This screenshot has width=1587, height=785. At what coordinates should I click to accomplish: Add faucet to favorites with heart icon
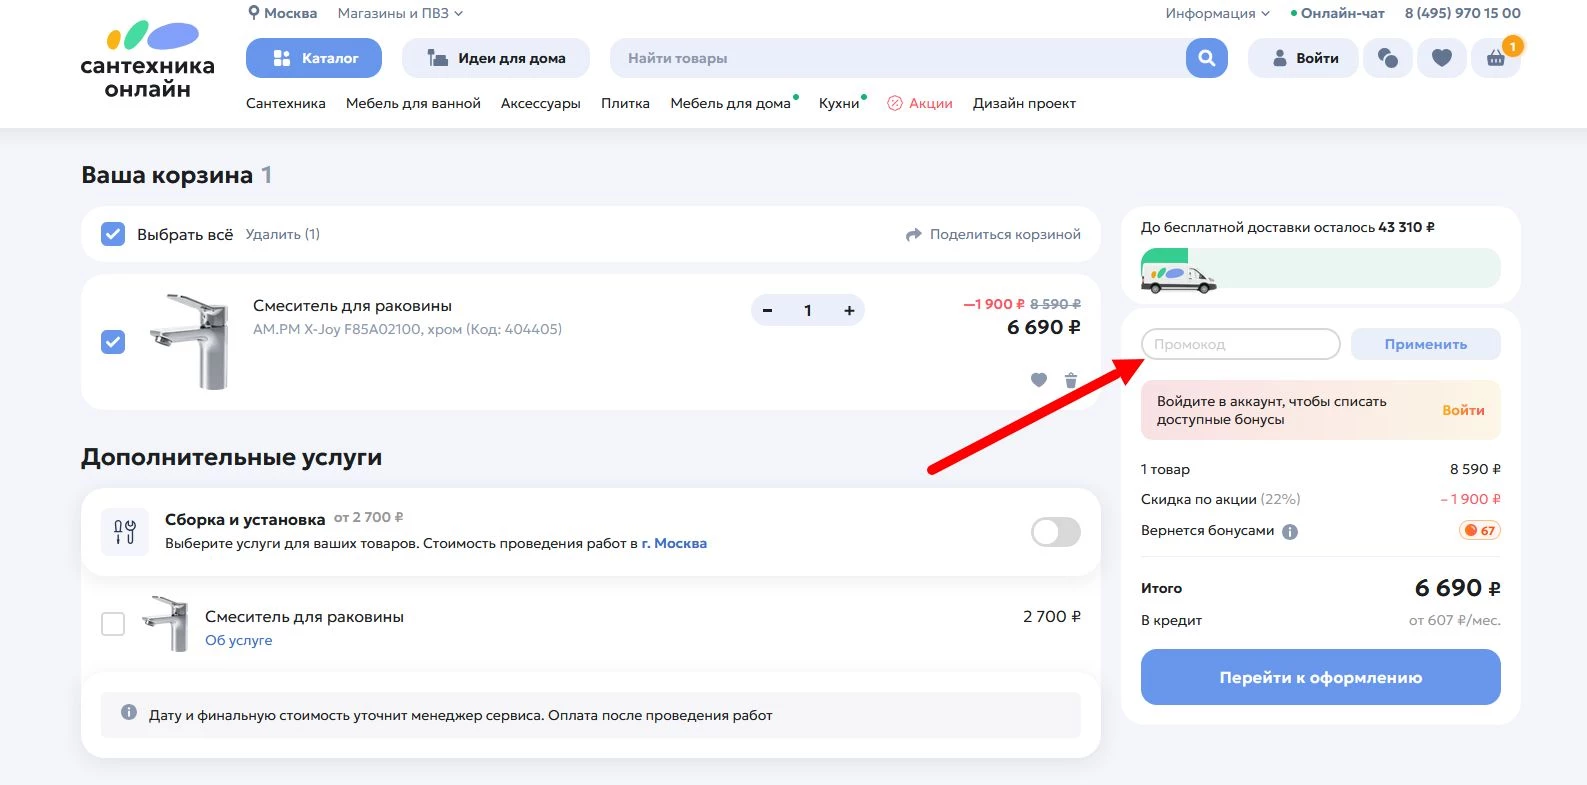tap(1039, 380)
